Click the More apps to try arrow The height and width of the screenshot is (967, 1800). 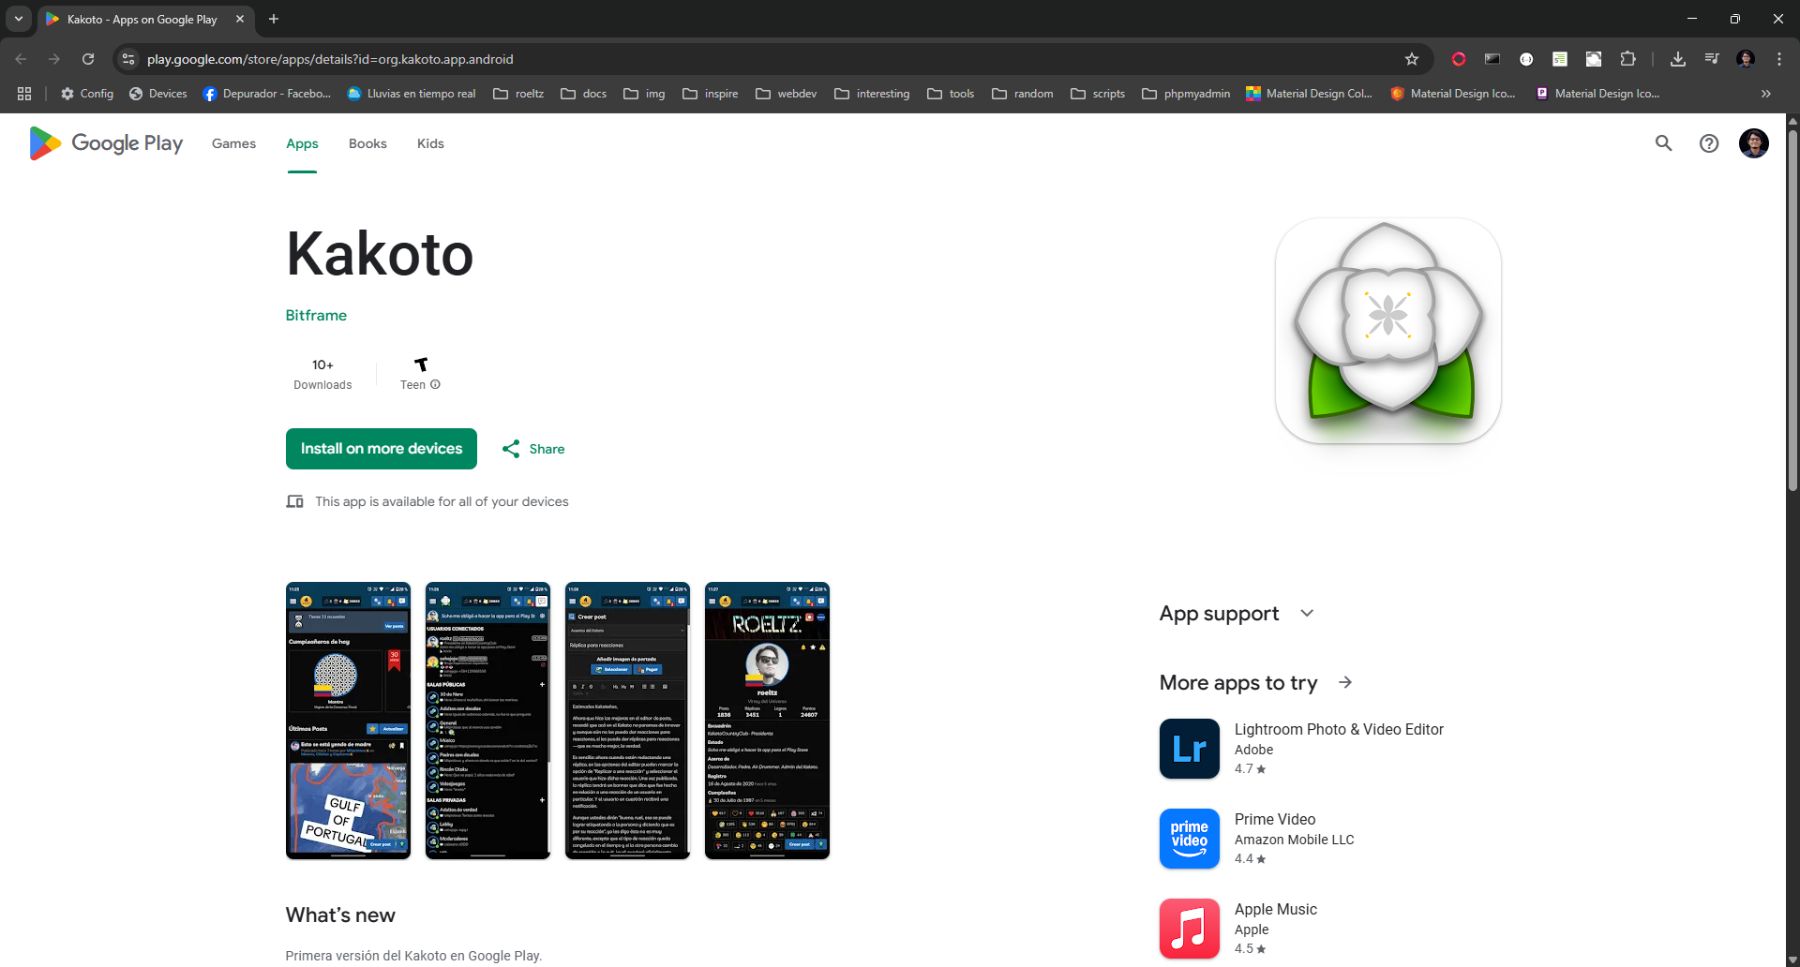[1345, 682]
